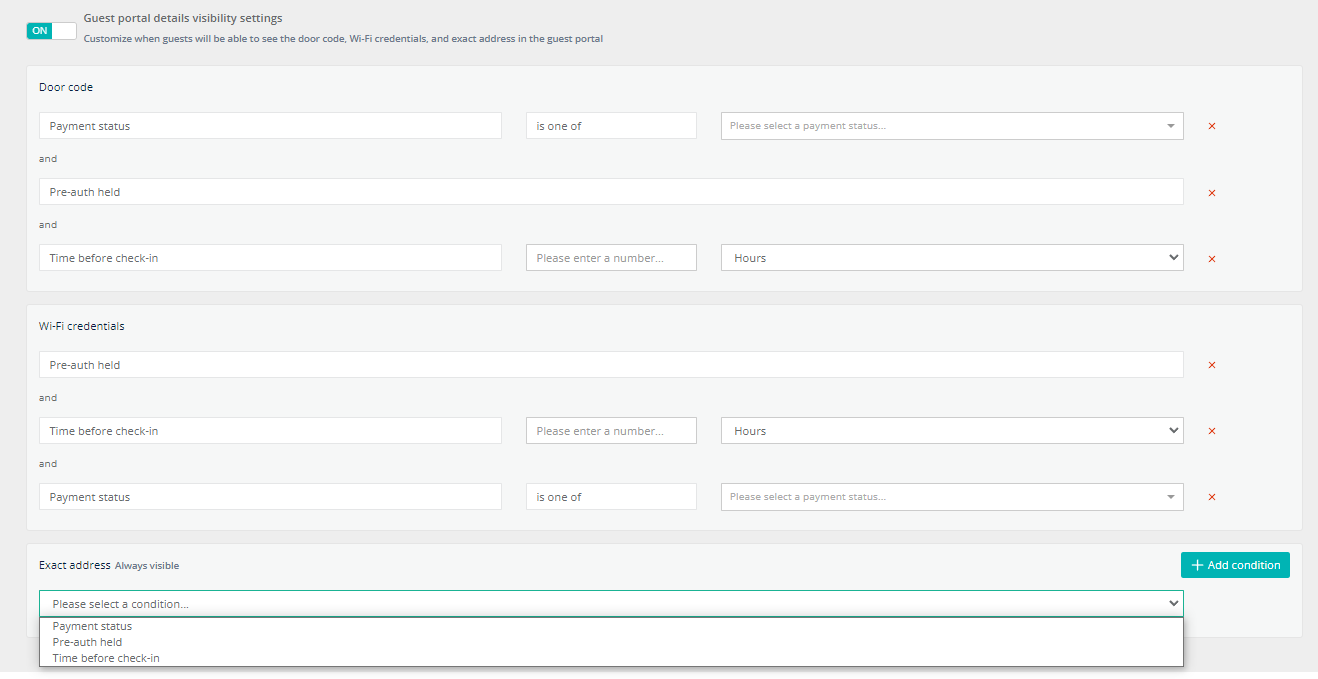This screenshot has width=1318, height=679.
Task: Open the Door code payment status selector
Action: coord(952,126)
